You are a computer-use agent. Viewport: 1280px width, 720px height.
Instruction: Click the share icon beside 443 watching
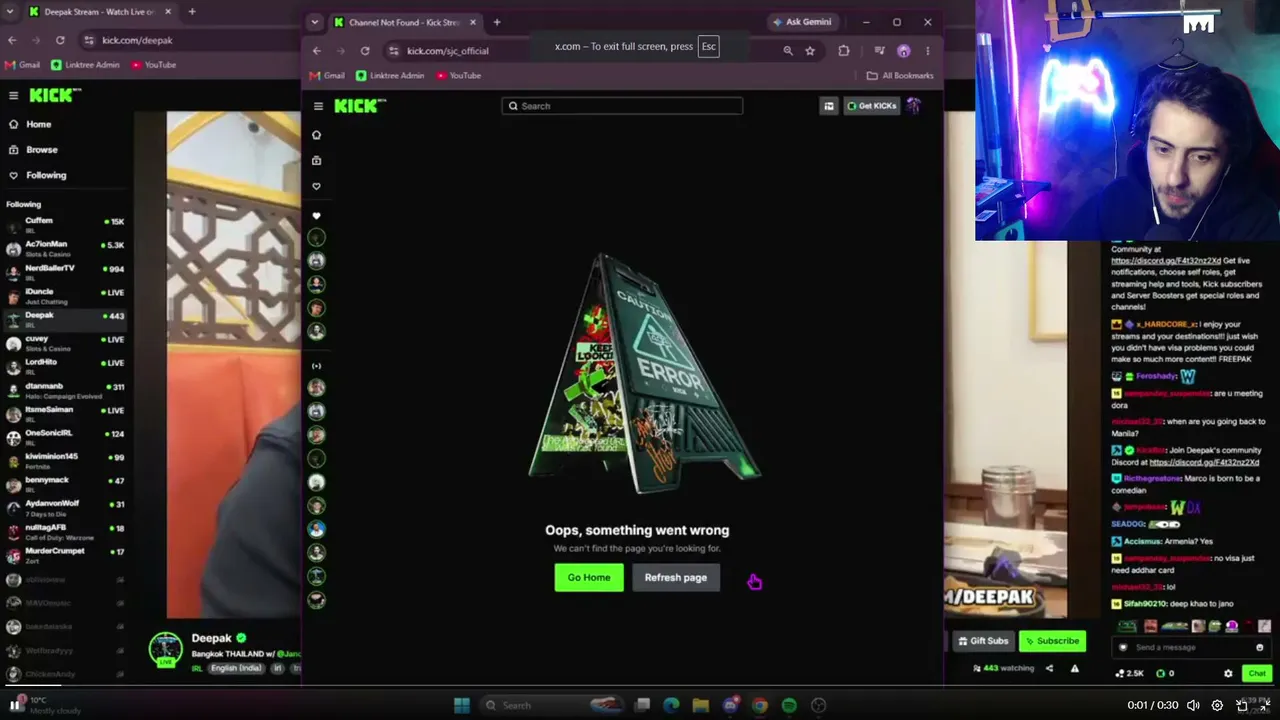tap(1049, 668)
